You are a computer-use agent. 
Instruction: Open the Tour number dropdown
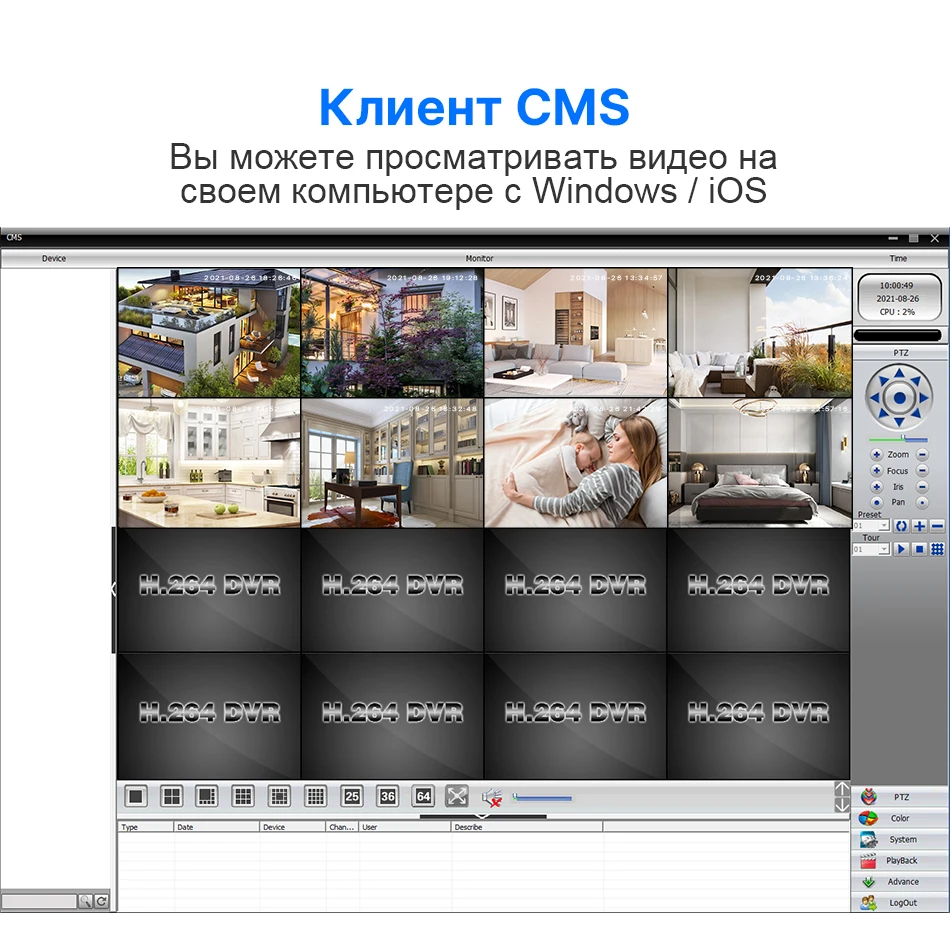point(884,549)
